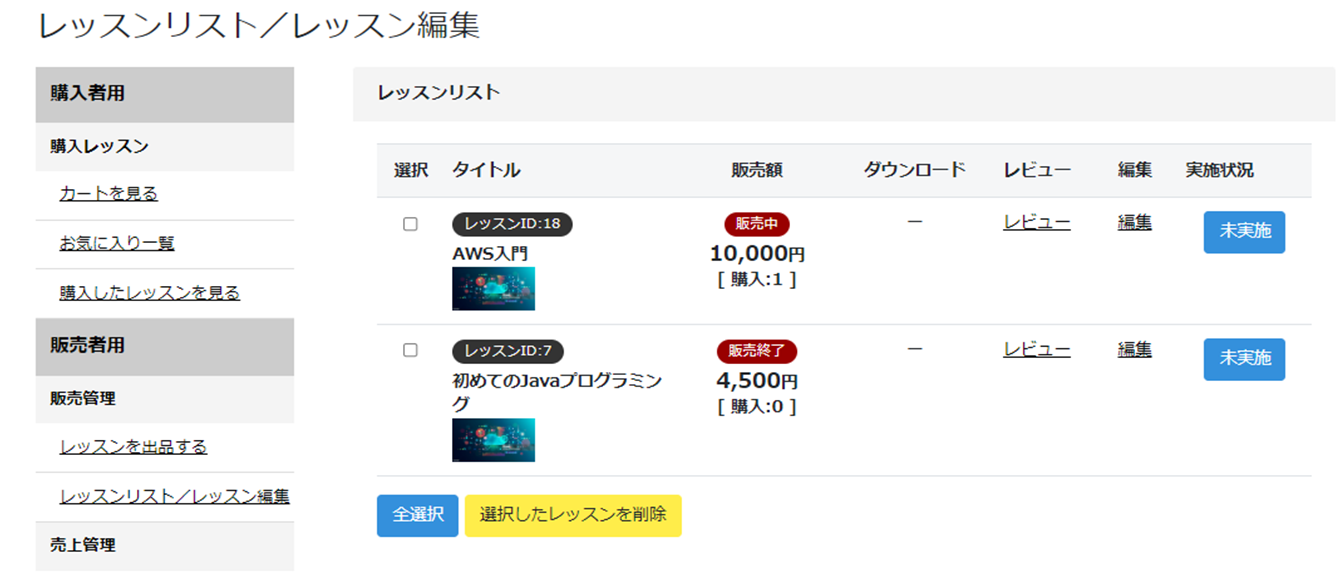Click 未実施 button for lesson ID 18

(1244, 232)
